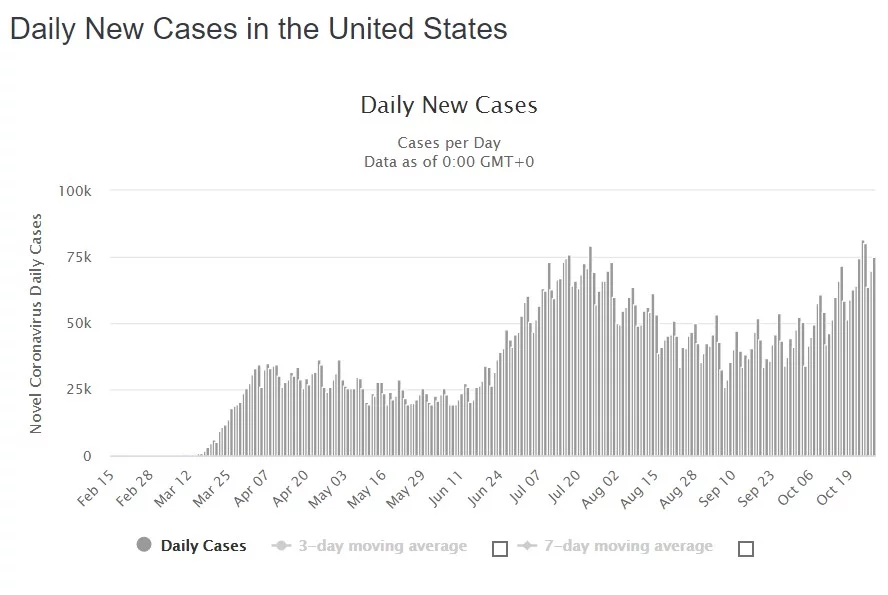This screenshot has height=595, width=888.
Task: Click the 100k y-axis label
Action: (76, 190)
